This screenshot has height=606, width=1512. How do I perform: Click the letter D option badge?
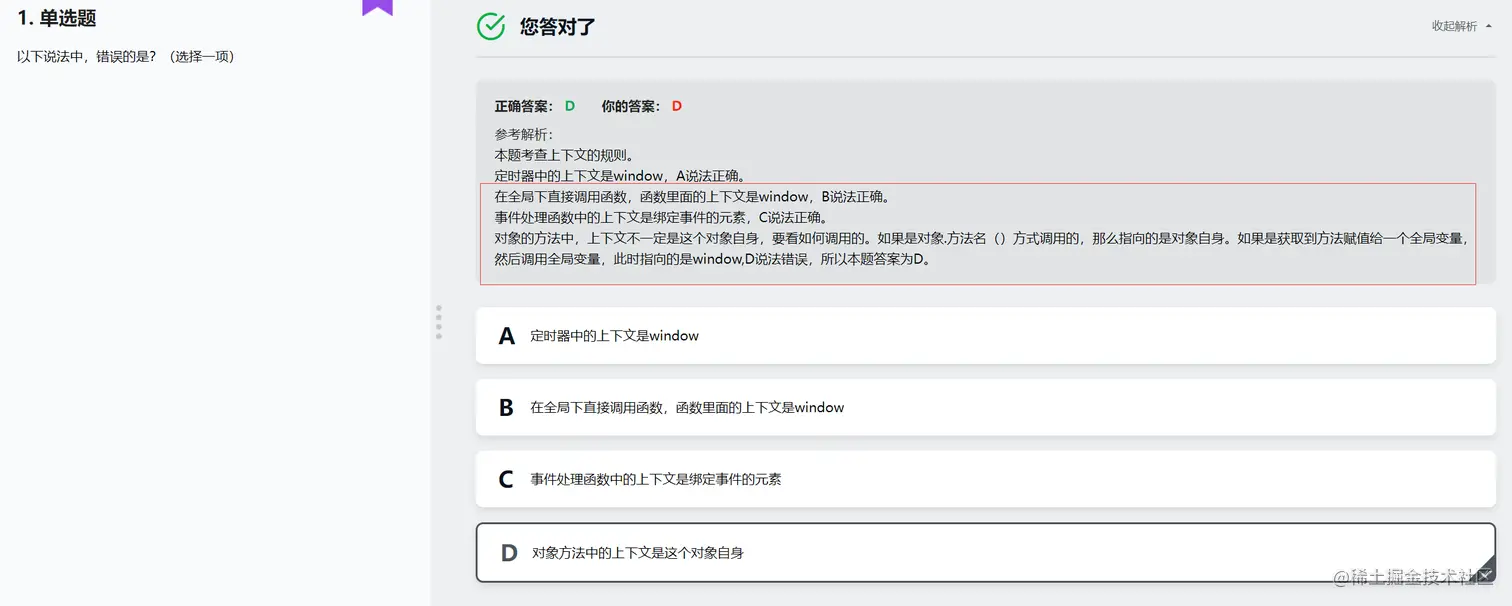(509, 553)
